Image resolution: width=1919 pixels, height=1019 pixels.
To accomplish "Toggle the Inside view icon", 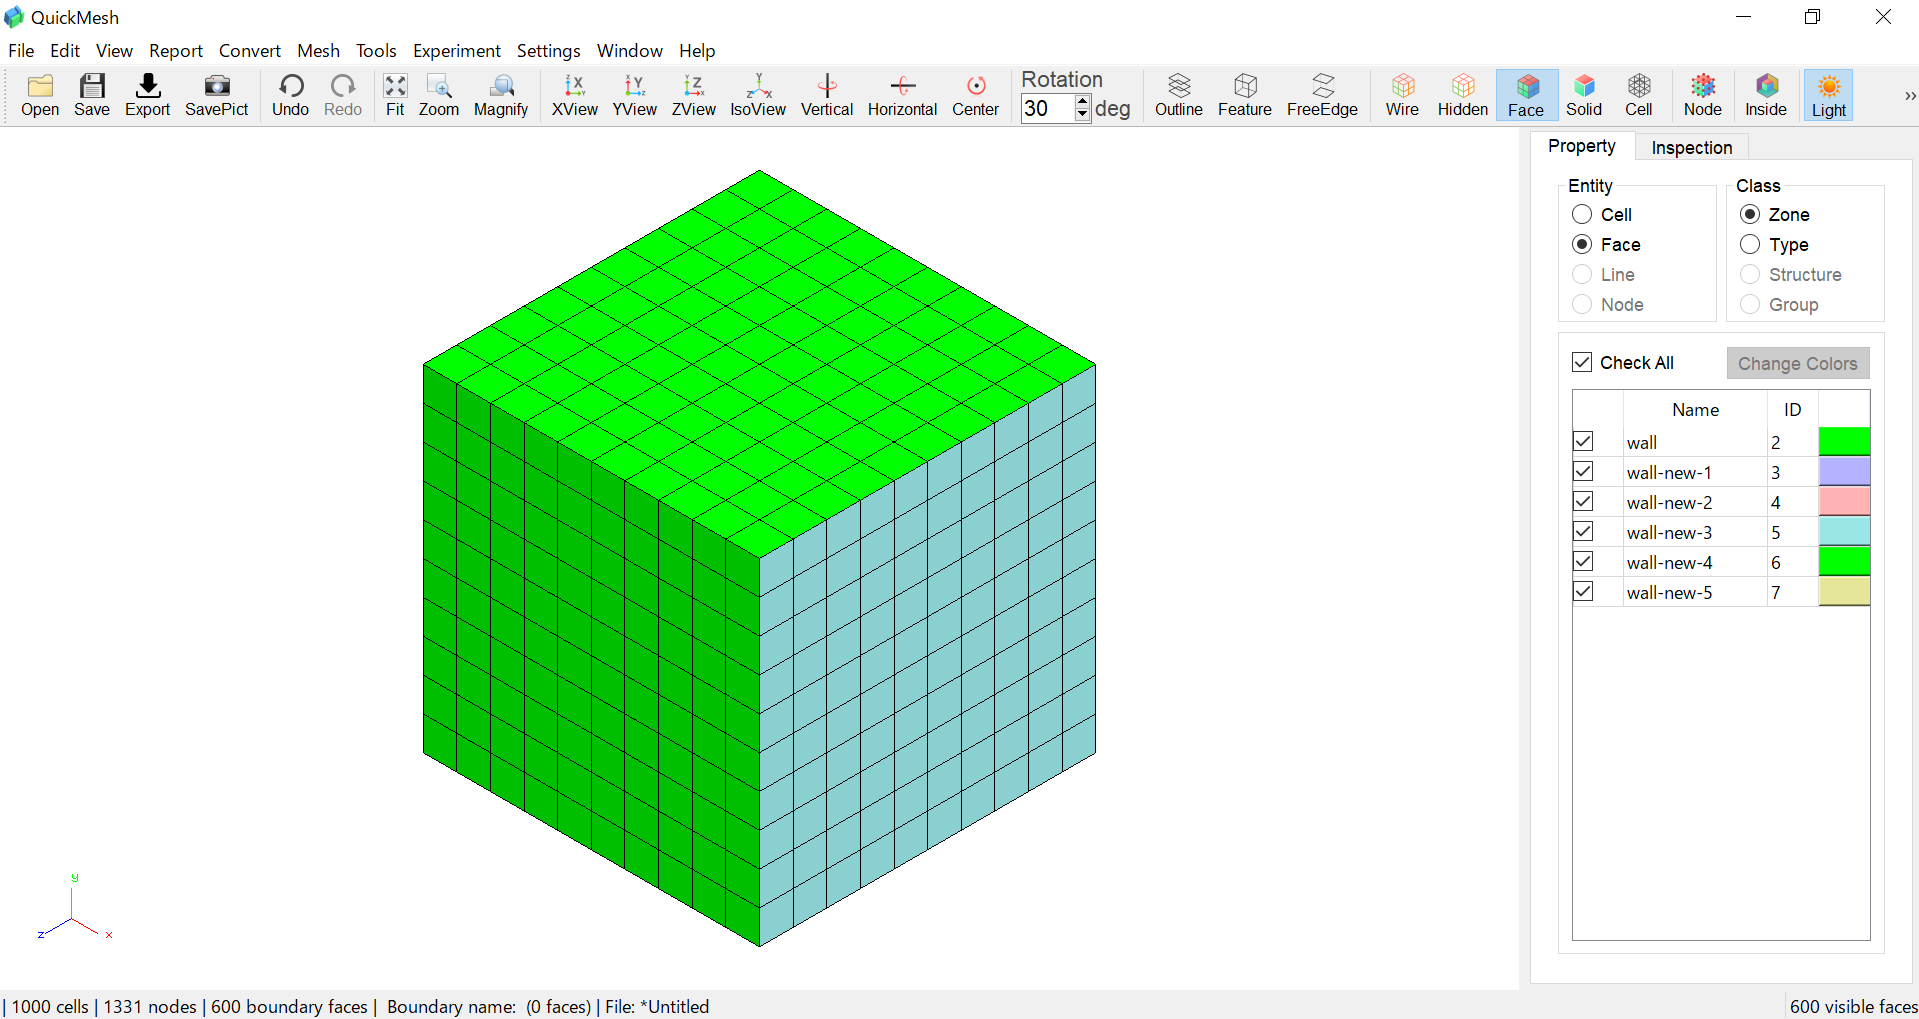I will coord(1766,96).
